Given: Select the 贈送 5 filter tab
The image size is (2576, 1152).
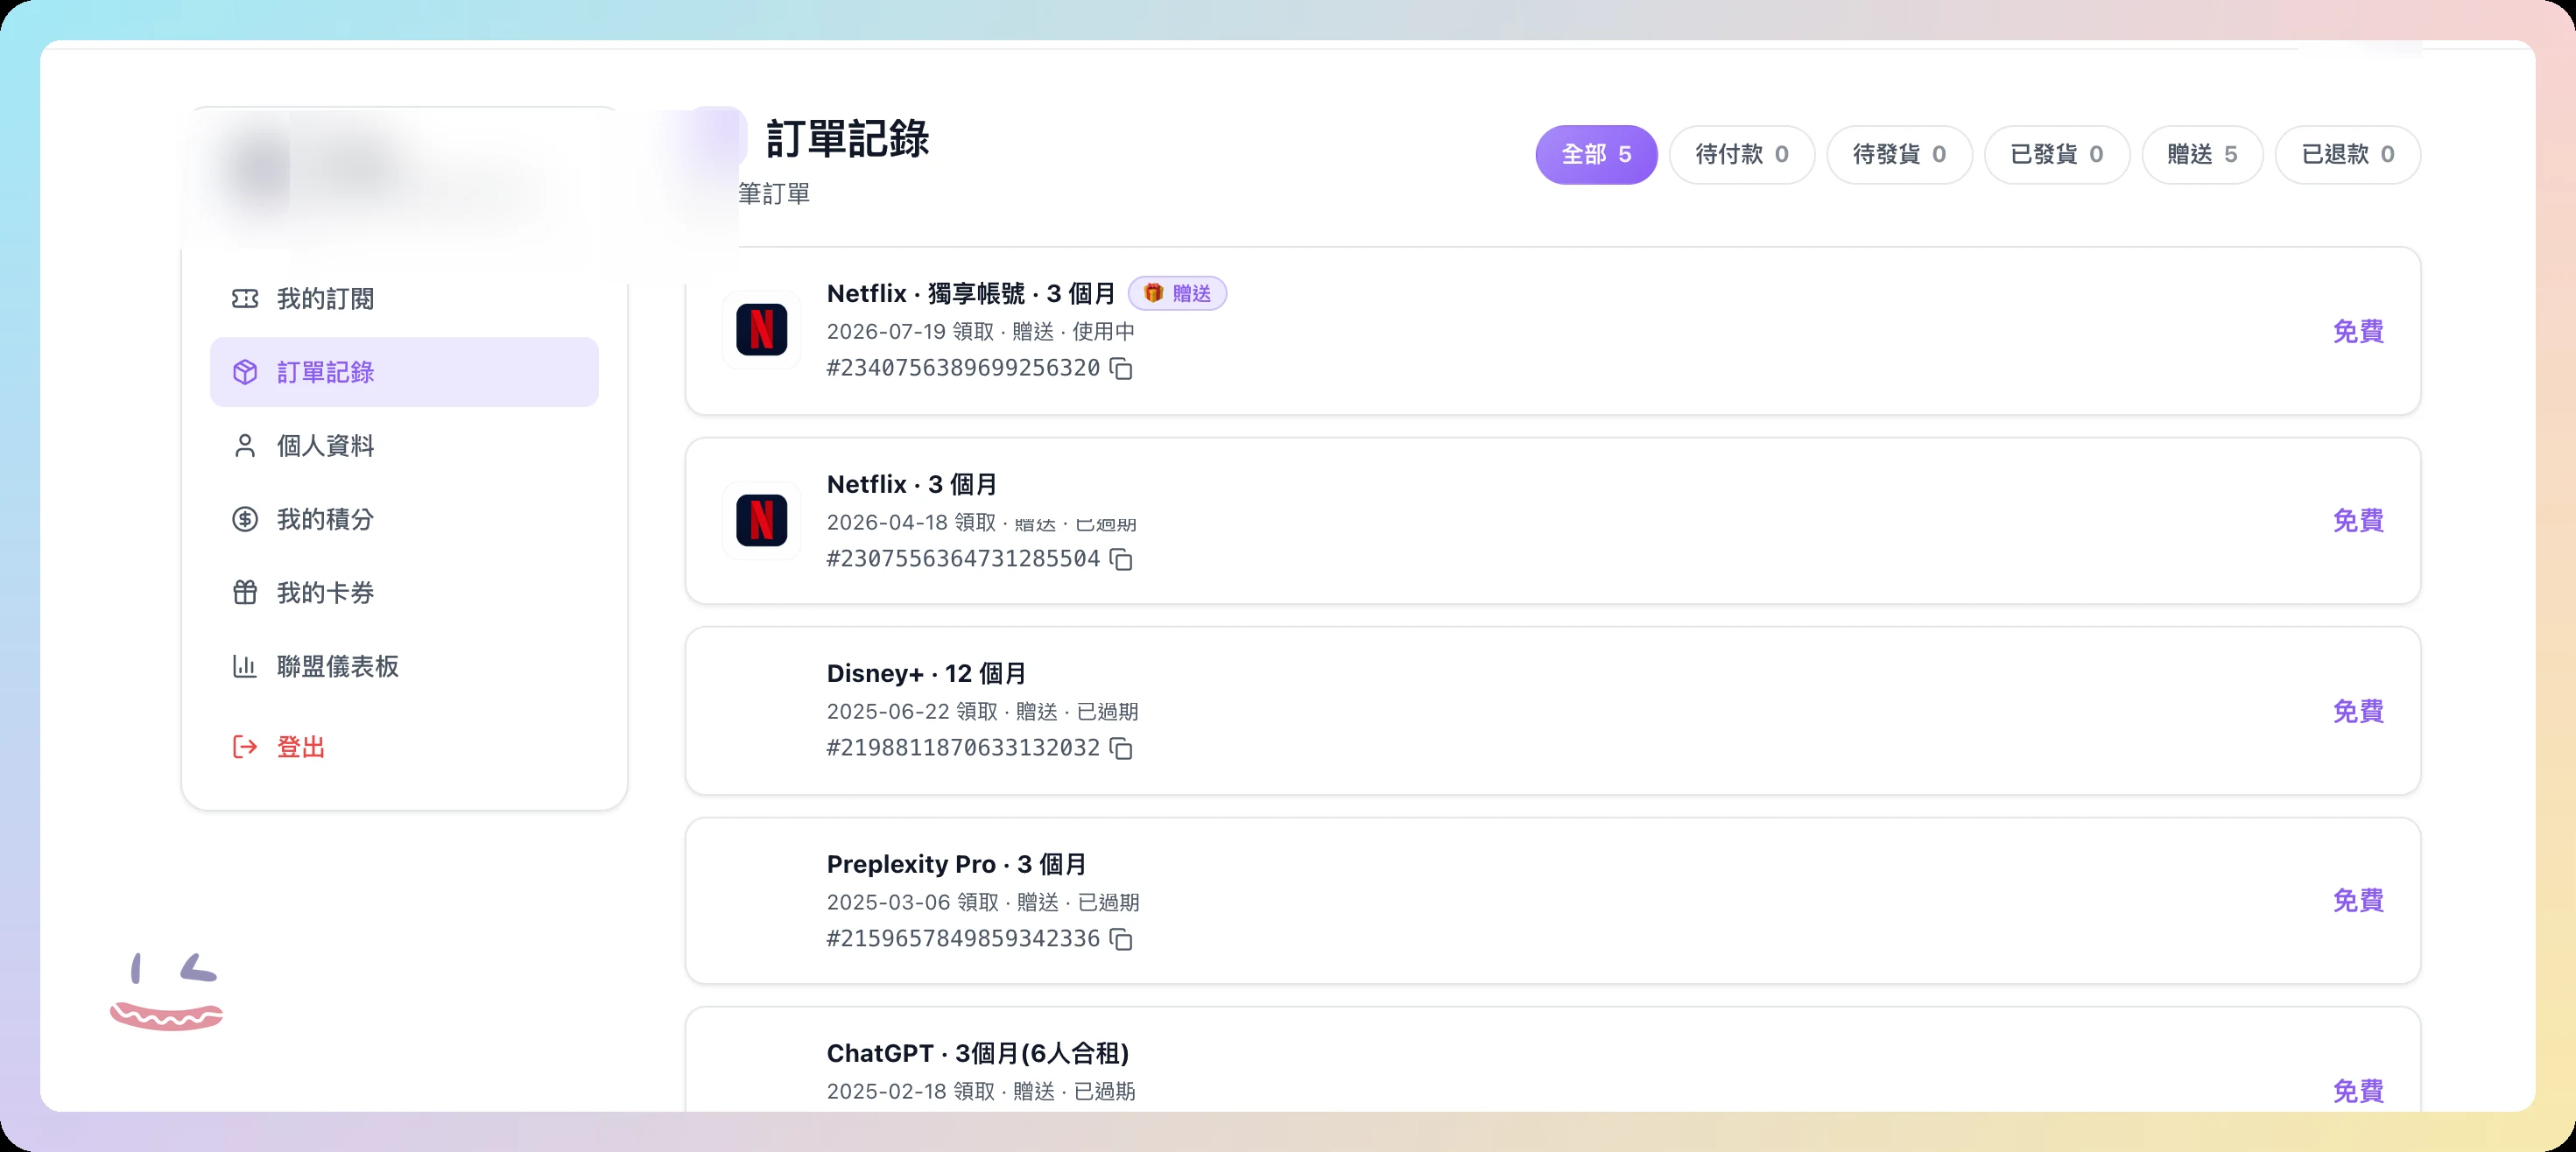Looking at the screenshot, I should pos(2202,155).
